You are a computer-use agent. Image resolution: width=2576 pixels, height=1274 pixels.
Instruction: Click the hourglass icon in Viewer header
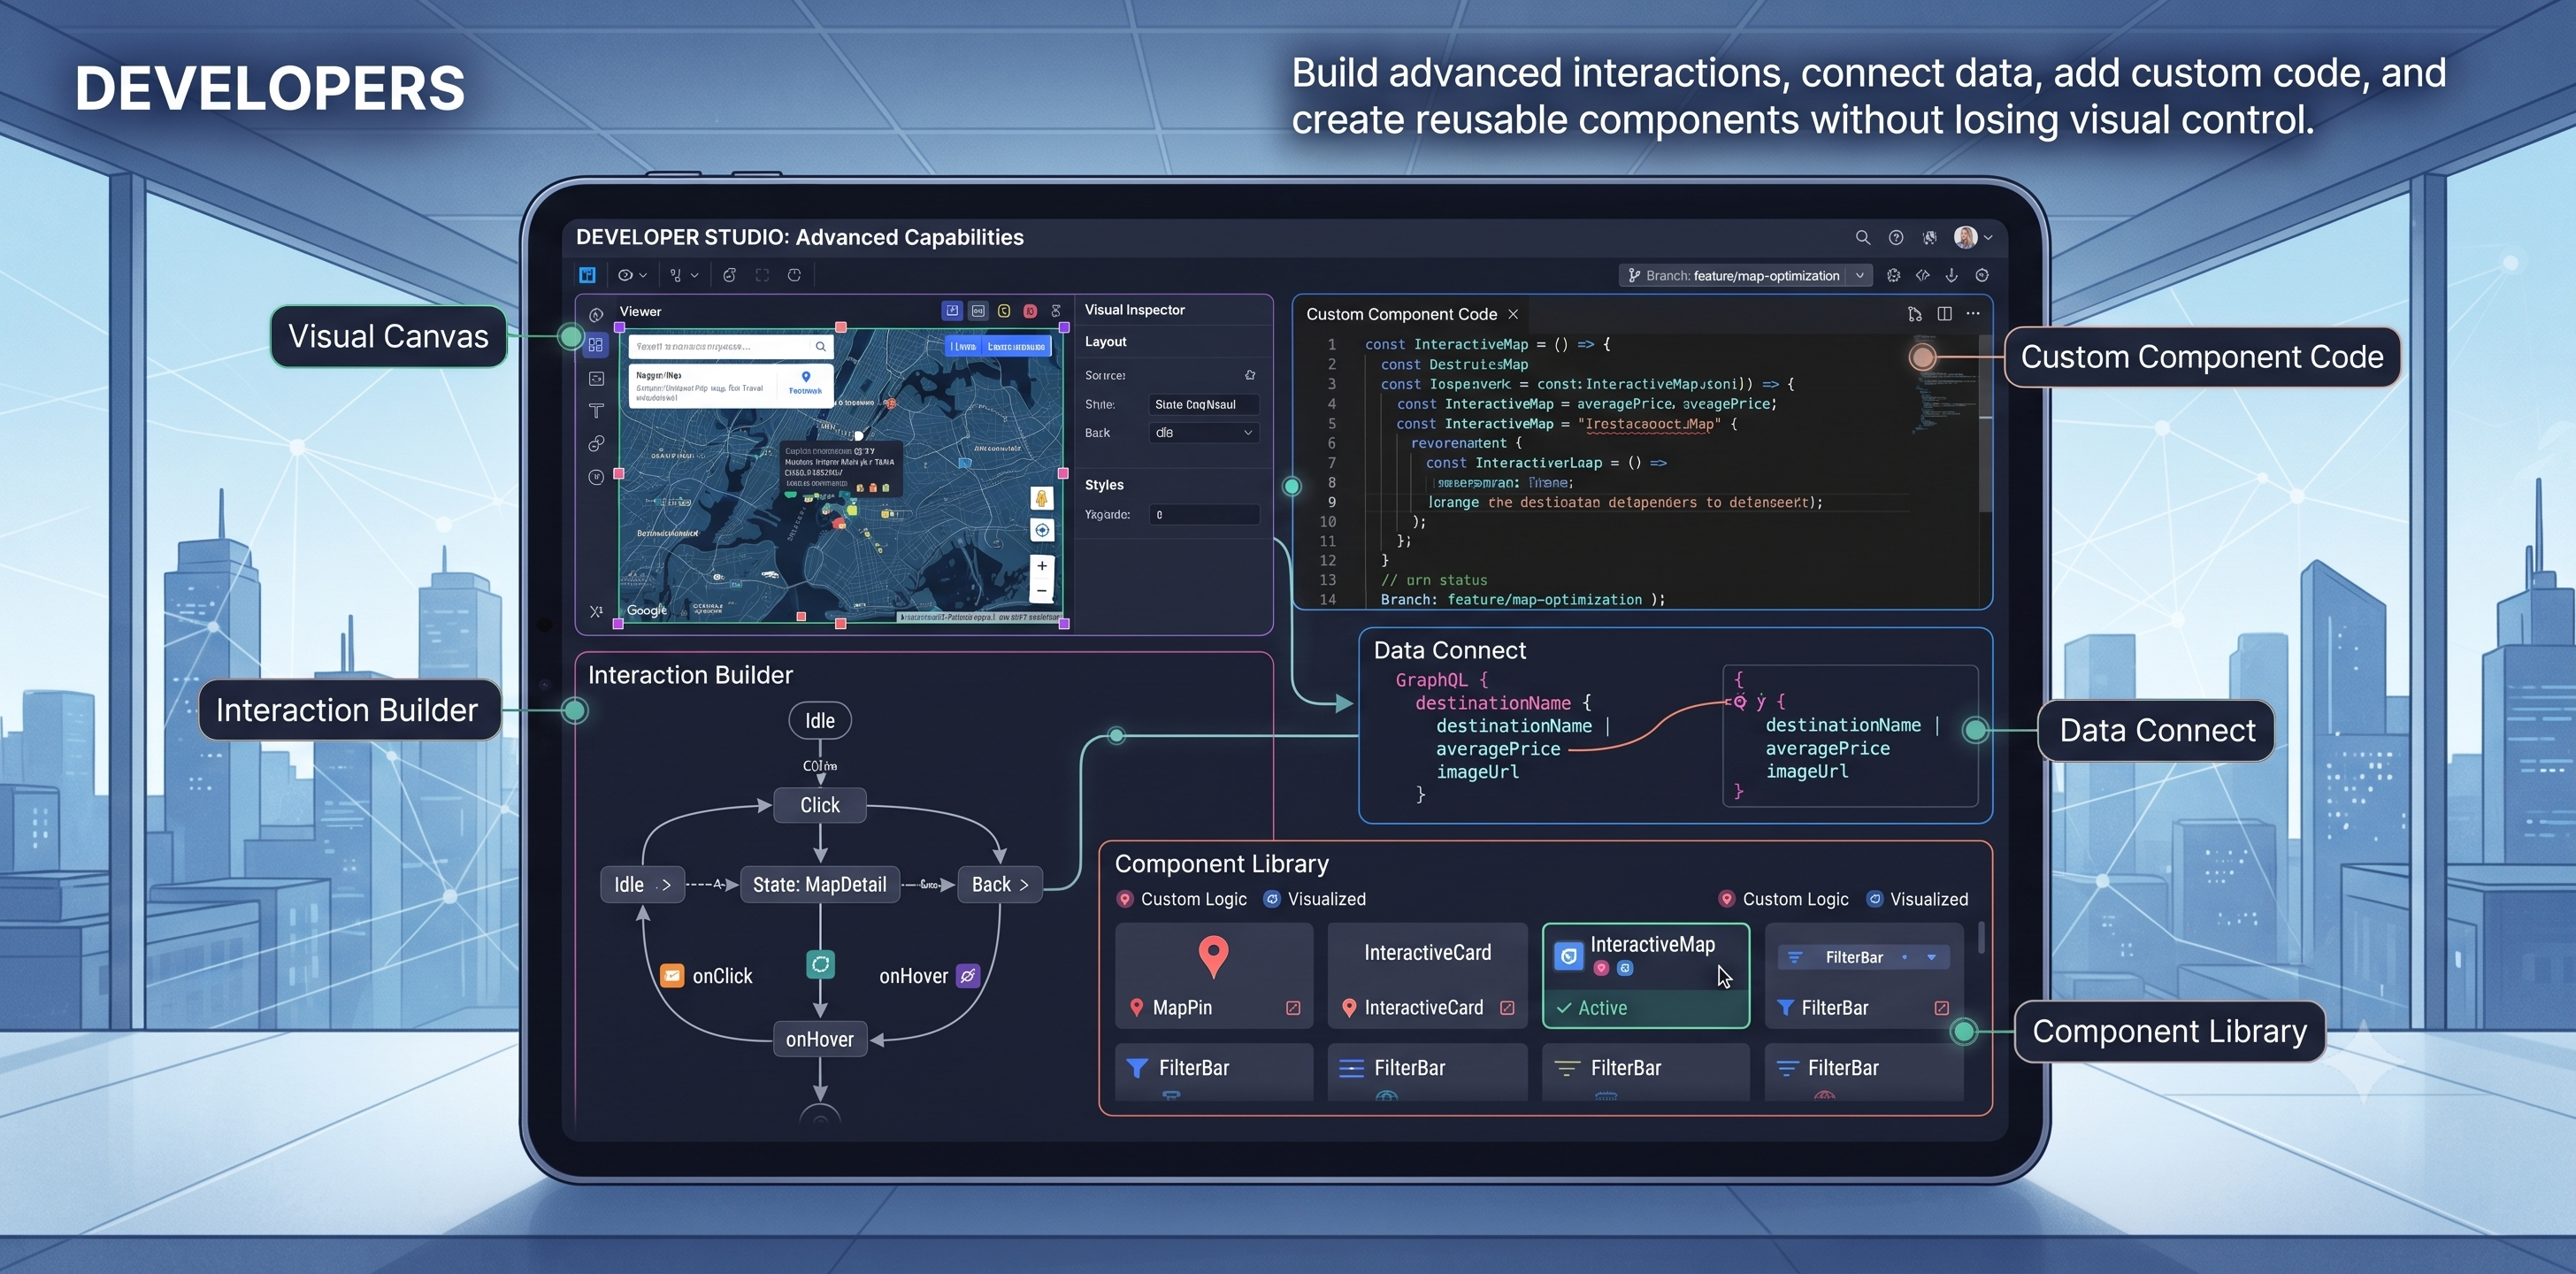pos(1056,311)
